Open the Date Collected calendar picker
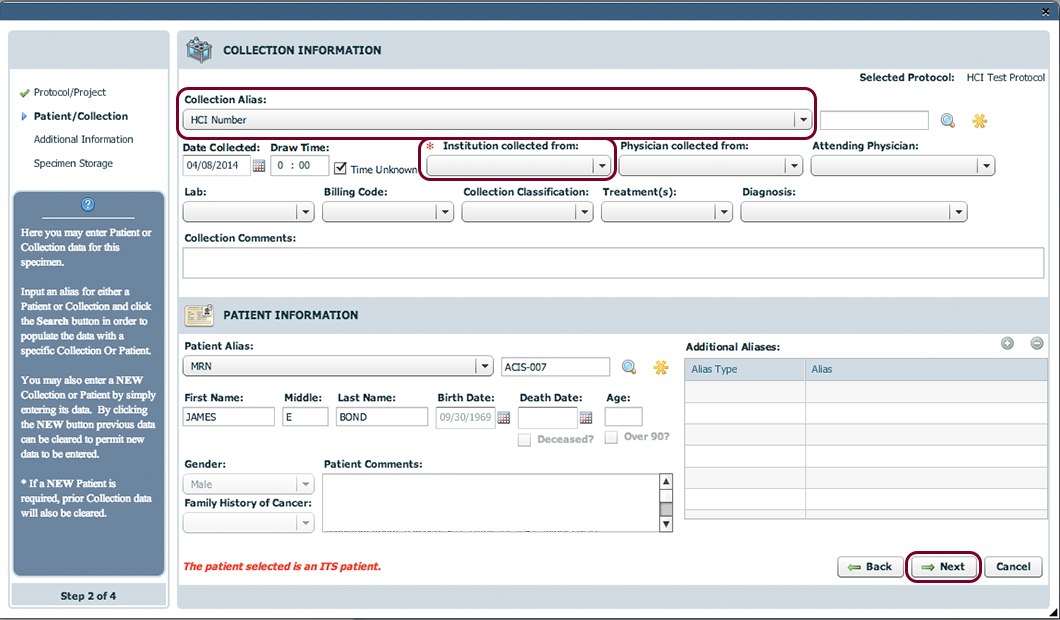The width and height of the screenshot is (1060, 620). pos(259,166)
